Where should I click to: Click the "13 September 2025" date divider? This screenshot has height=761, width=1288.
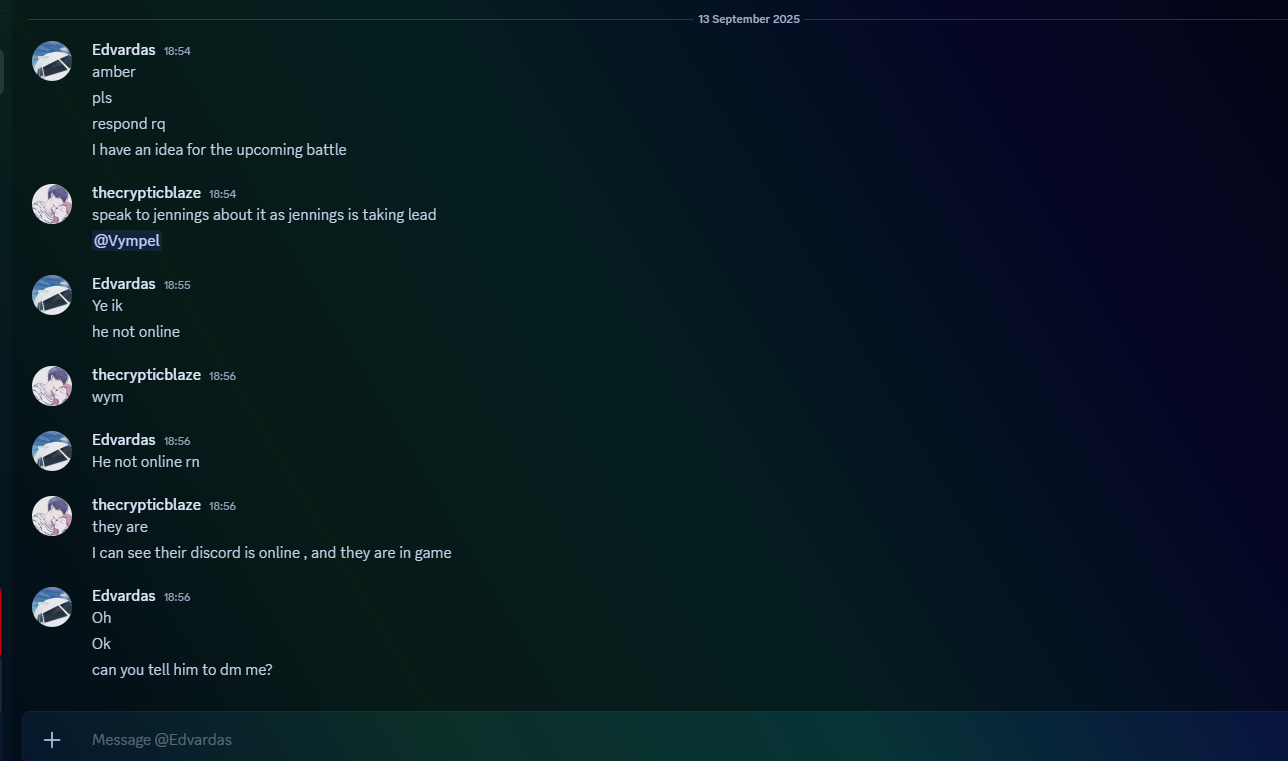tap(748, 19)
